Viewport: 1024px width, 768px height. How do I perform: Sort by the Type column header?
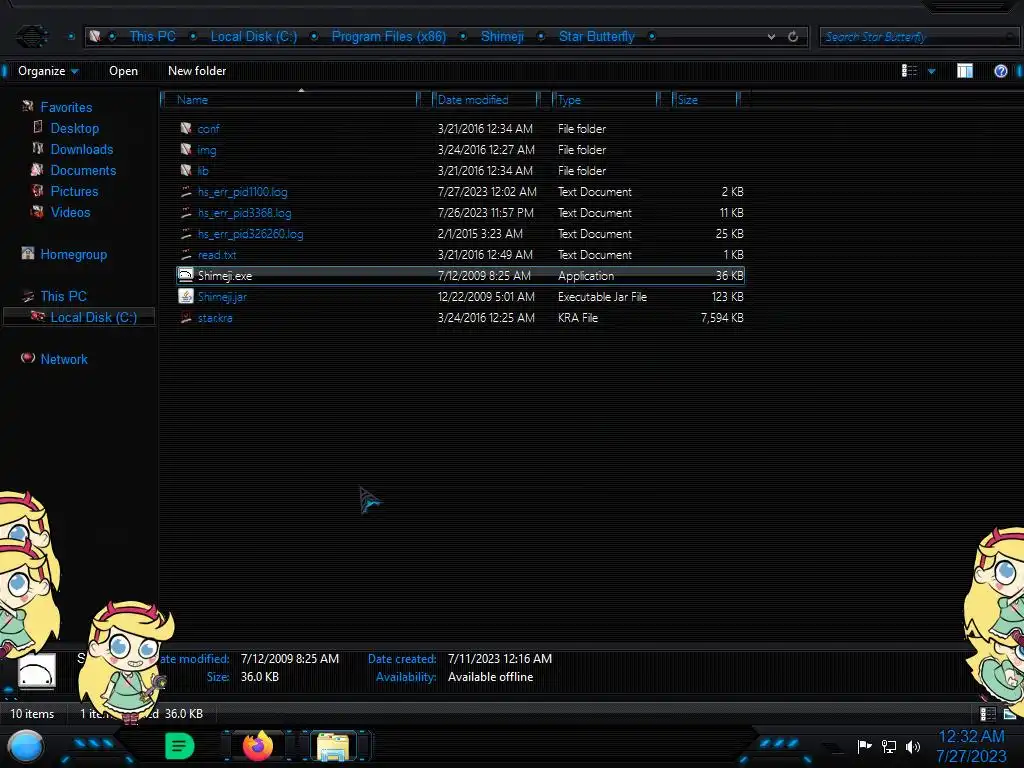point(605,100)
